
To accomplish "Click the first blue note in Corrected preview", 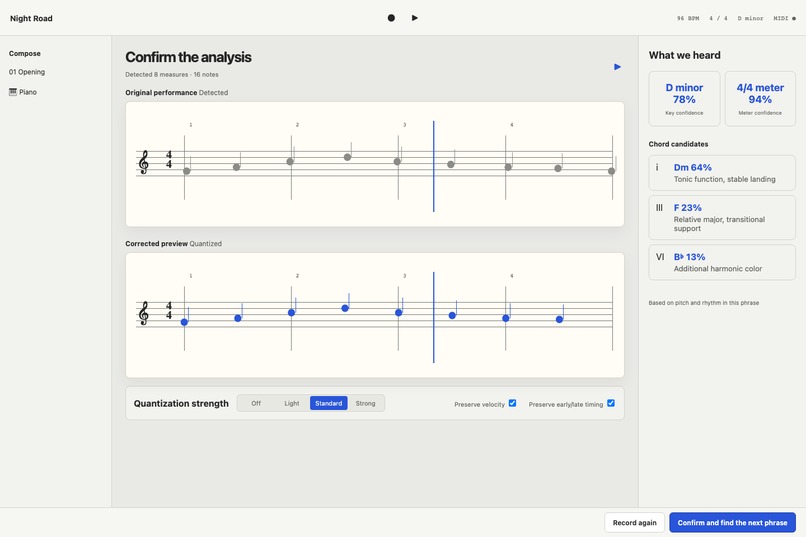I will (x=185, y=322).
